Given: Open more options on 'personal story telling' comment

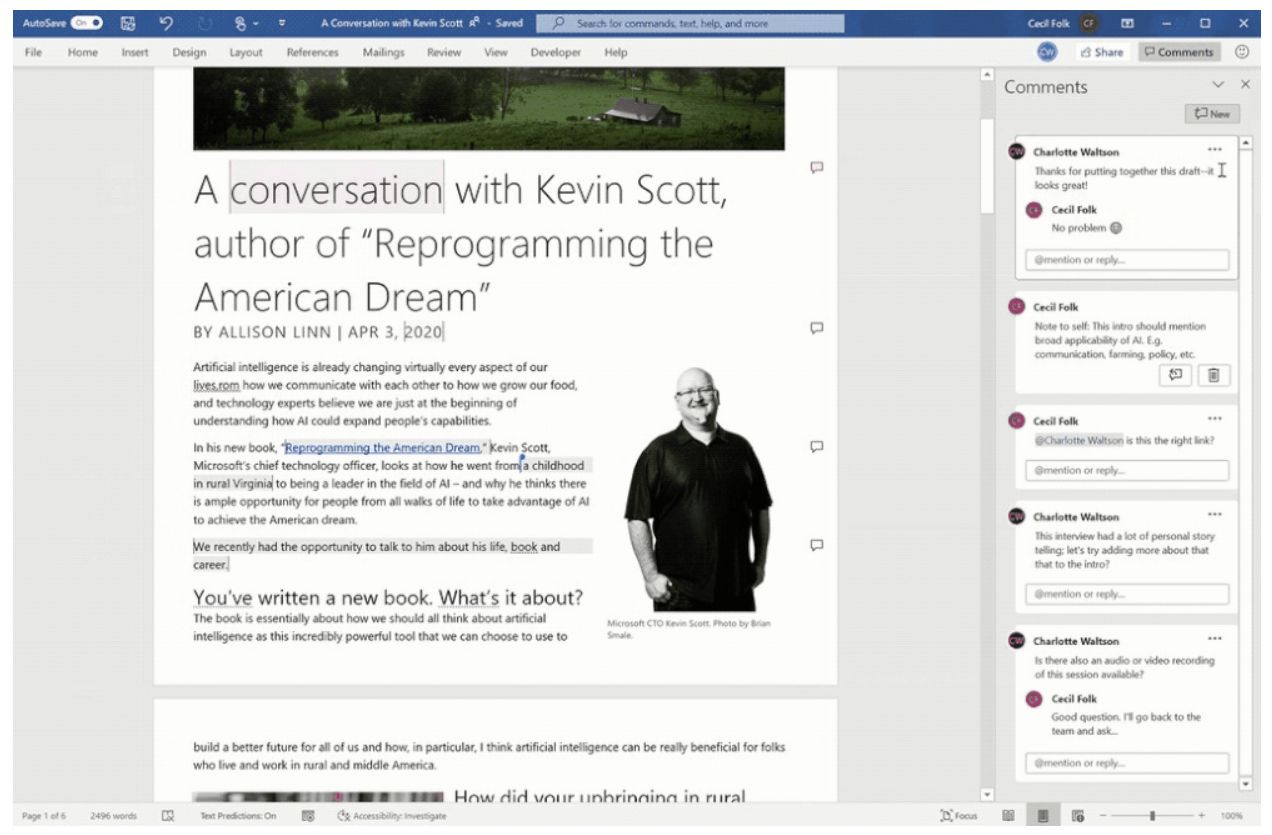Looking at the screenshot, I should pyautogui.click(x=1215, y=515).
